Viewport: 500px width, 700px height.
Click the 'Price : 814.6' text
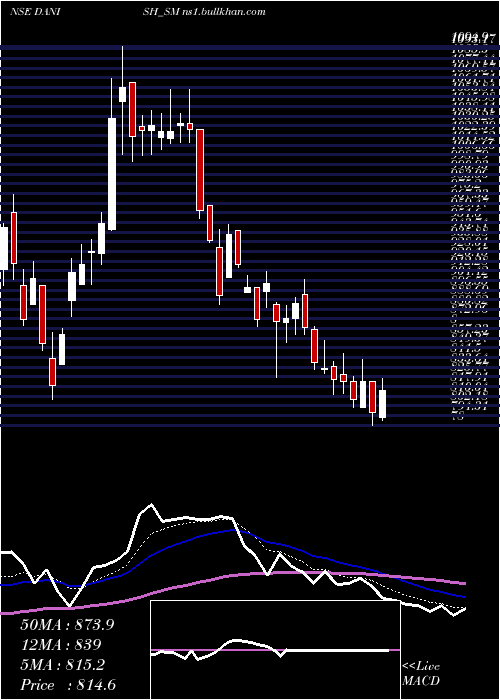pos(68,685)
